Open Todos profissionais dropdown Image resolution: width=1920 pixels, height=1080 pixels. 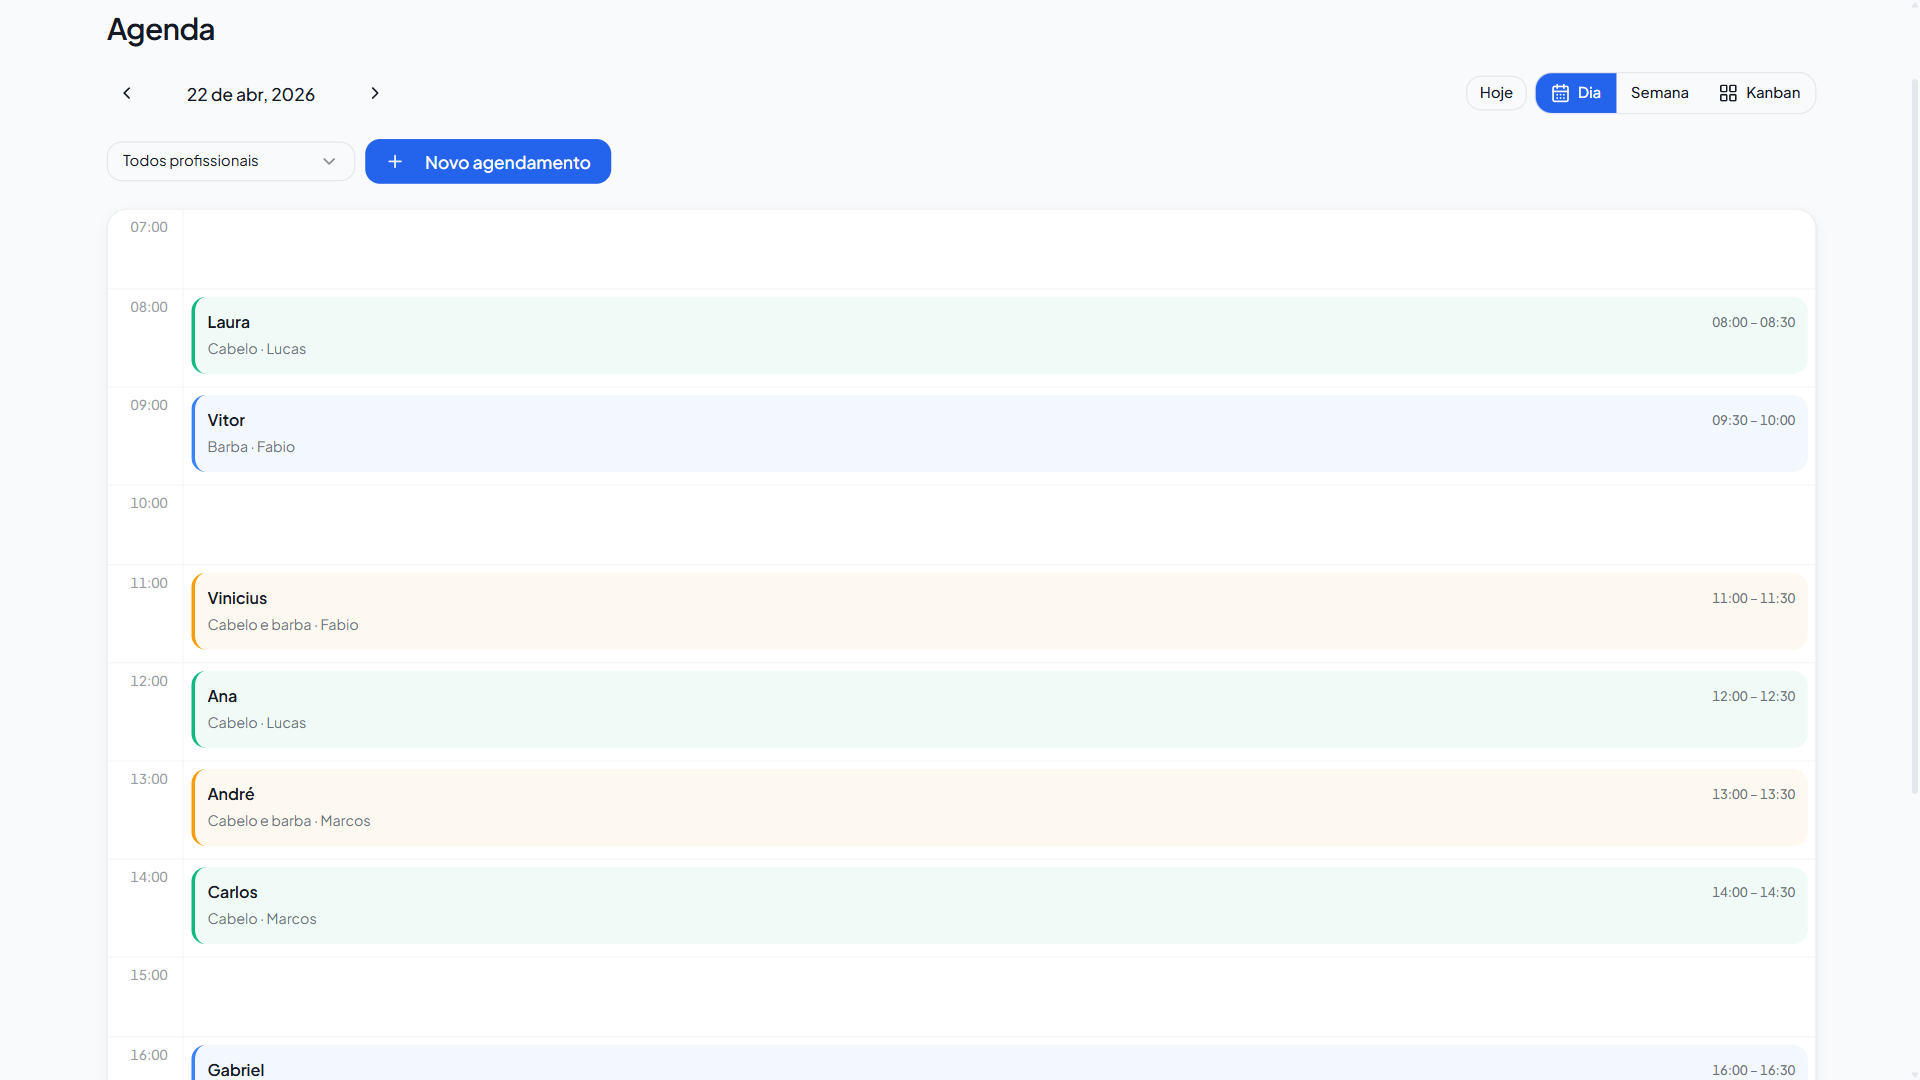231,161
